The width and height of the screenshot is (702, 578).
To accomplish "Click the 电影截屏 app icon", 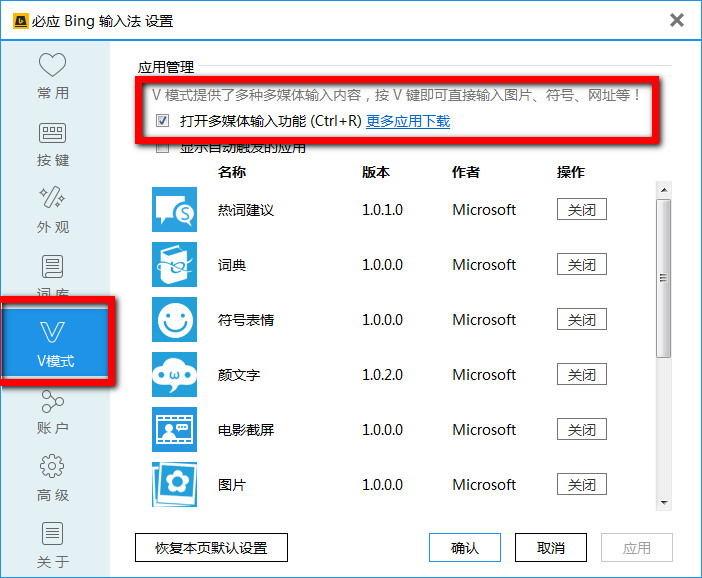I will (x=174, y=429).
